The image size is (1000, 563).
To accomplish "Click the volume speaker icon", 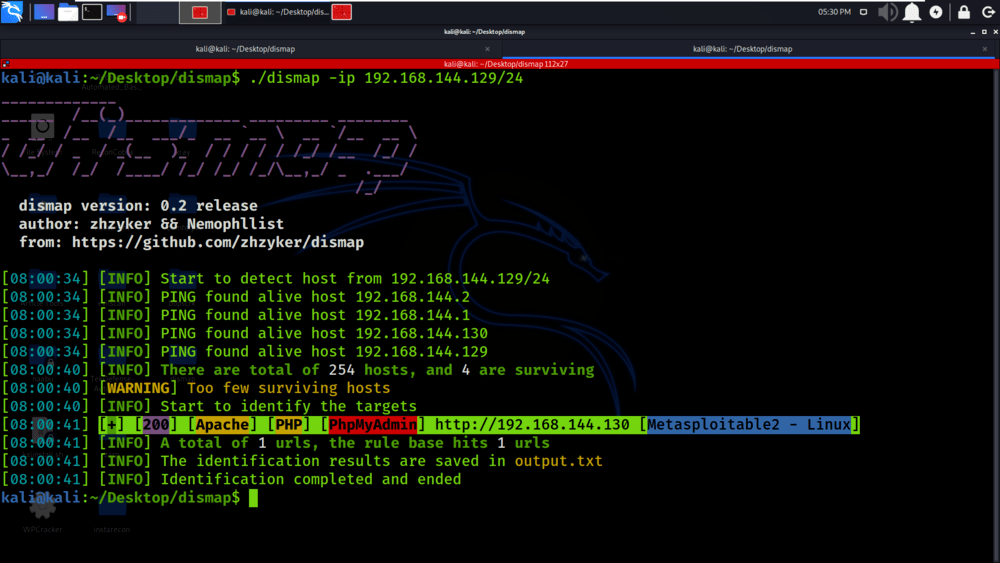I will click(x=887, y=12).
